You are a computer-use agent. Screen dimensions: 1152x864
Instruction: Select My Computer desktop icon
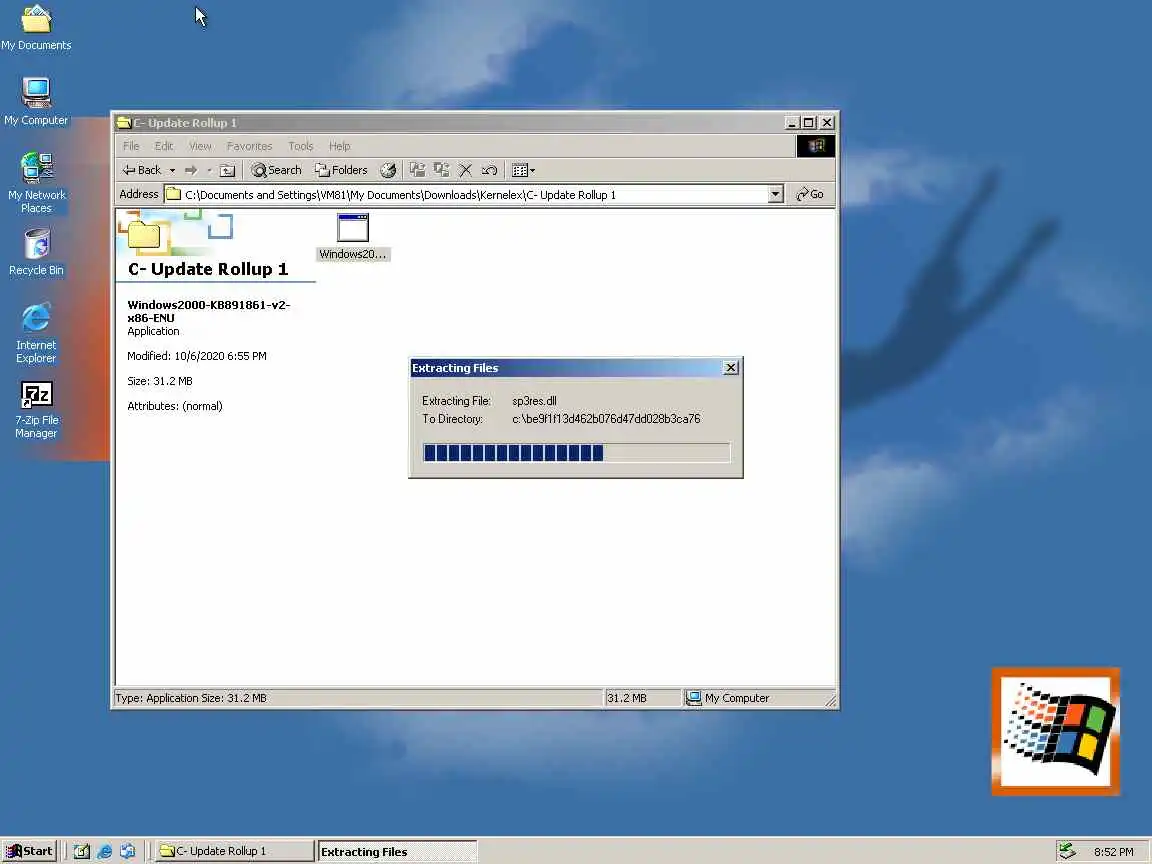click(x=36, y=101)
